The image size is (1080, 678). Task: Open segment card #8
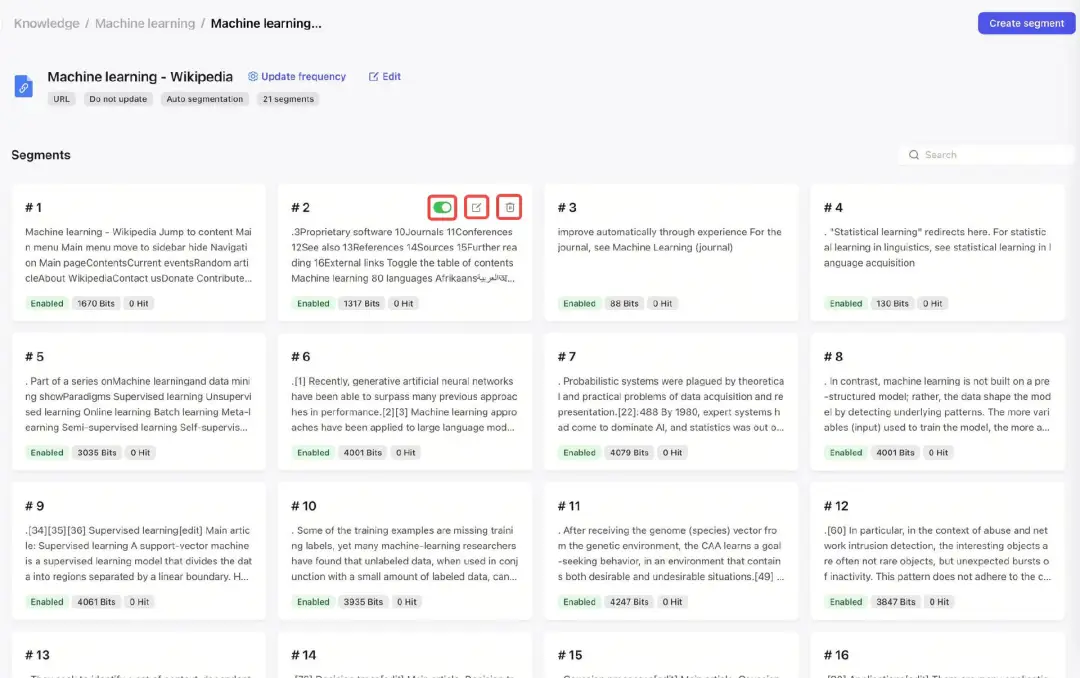tap(937, 402)
